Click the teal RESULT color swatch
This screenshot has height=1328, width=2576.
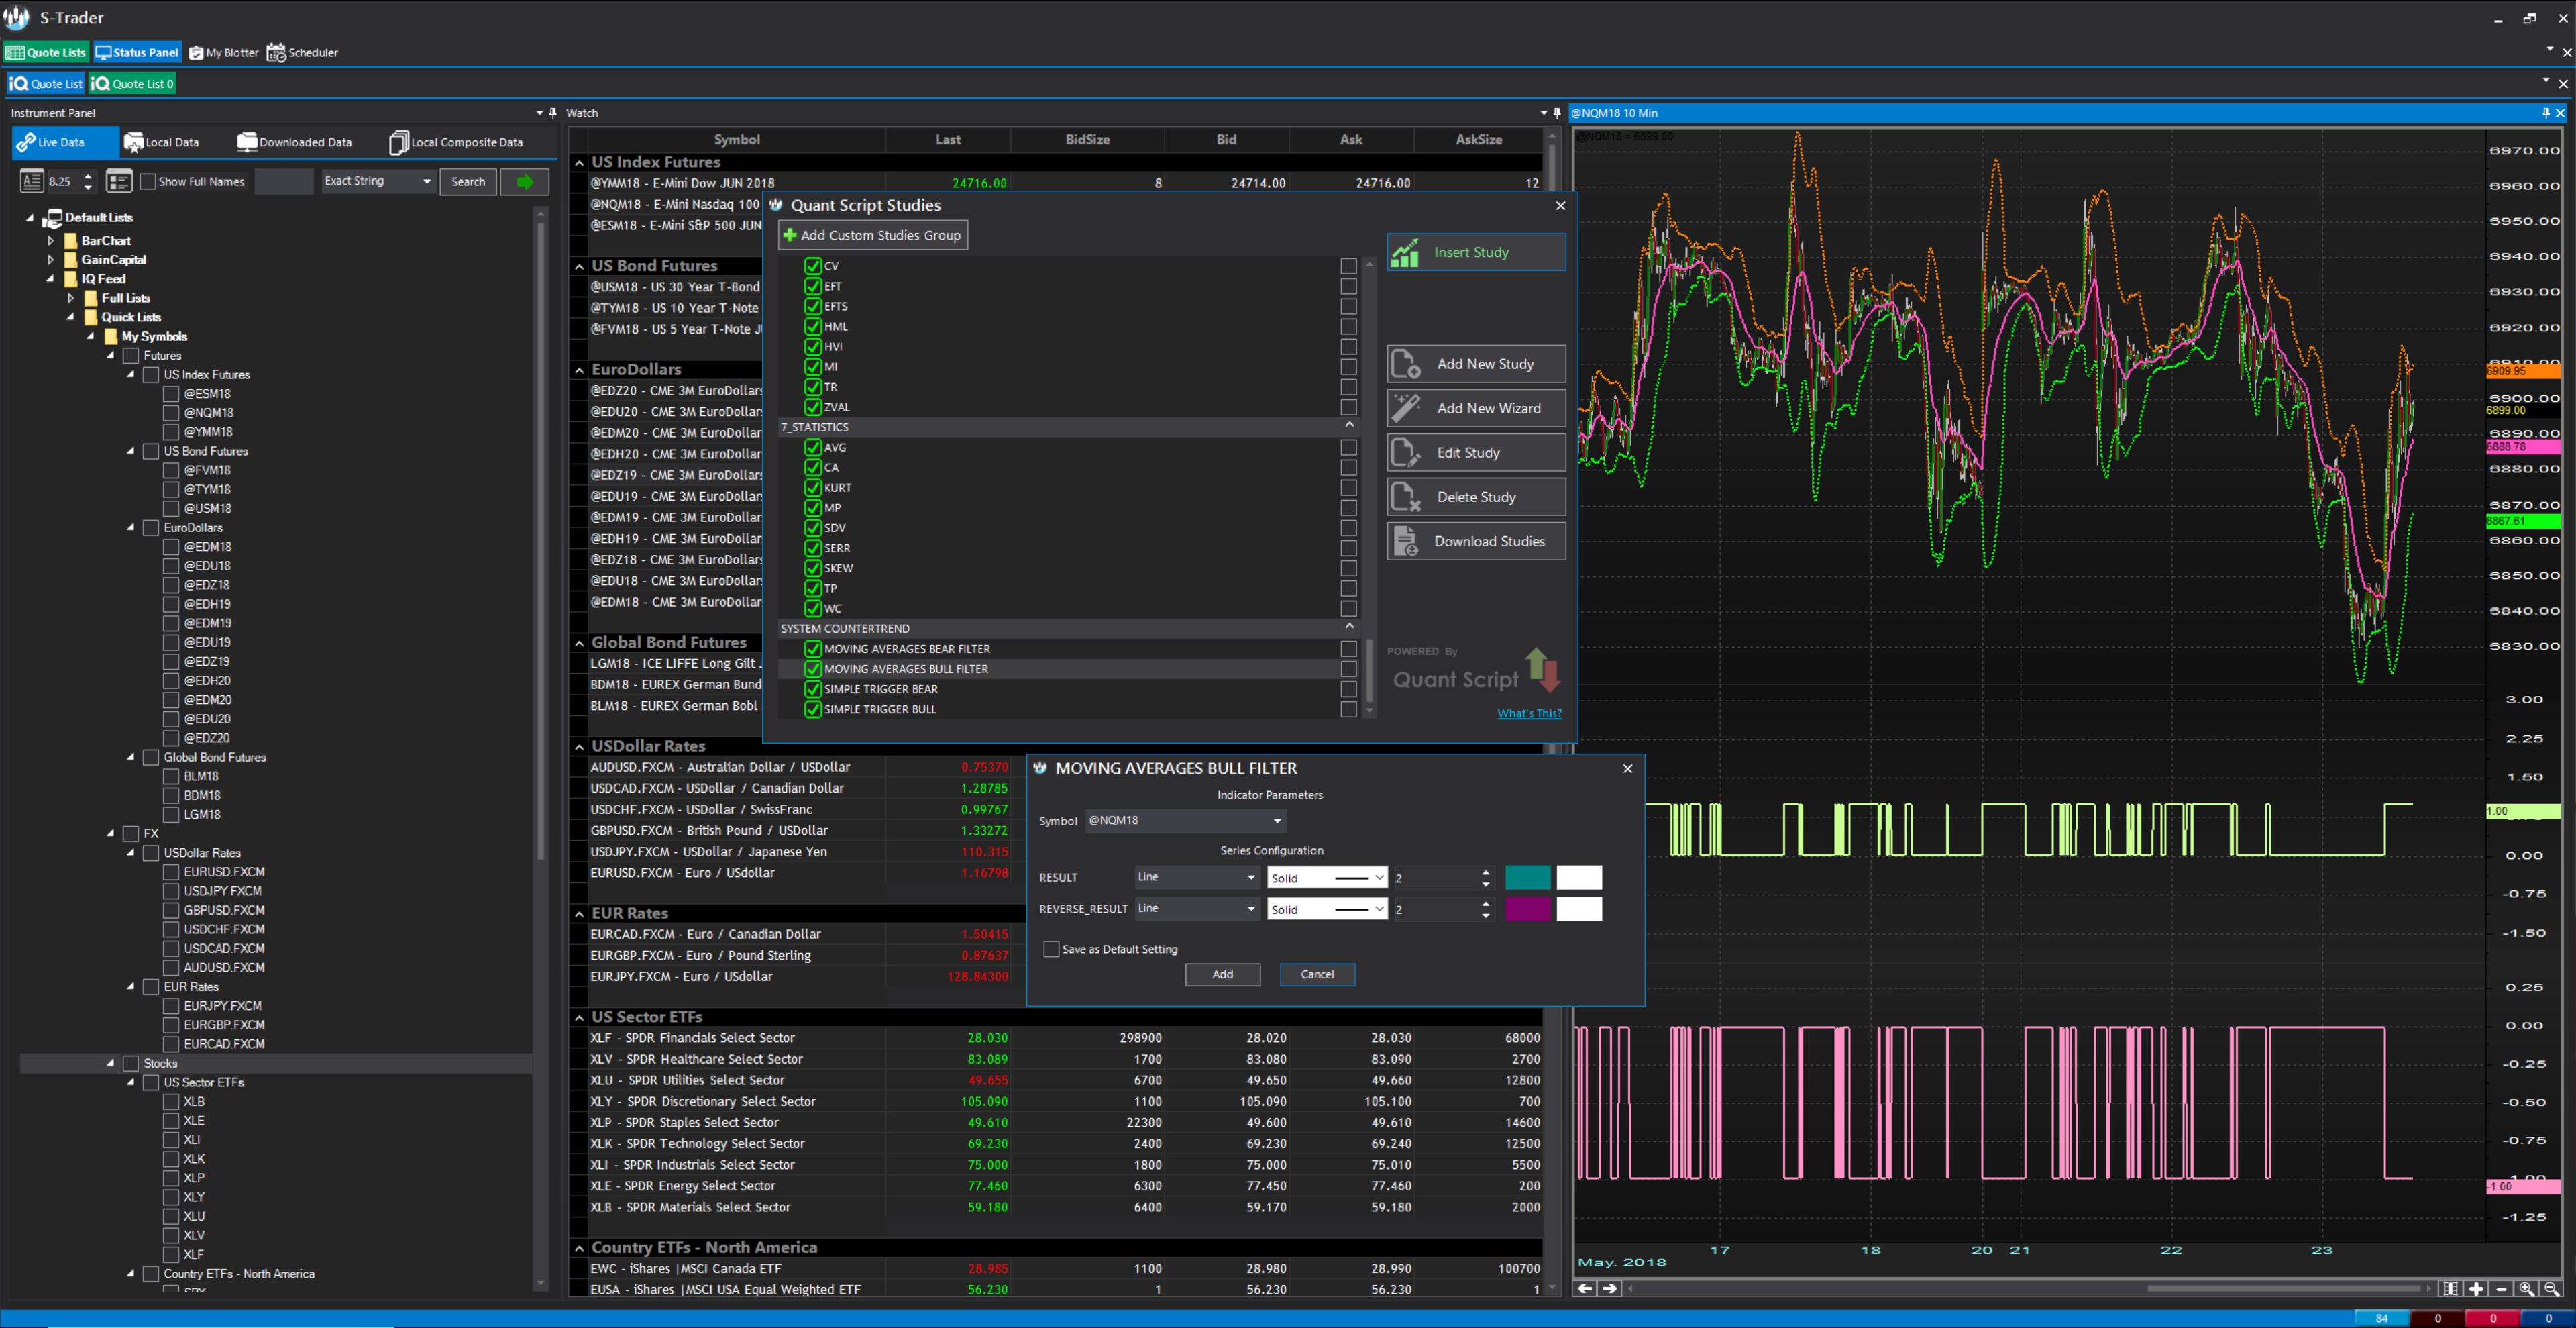pos(1528,877)
